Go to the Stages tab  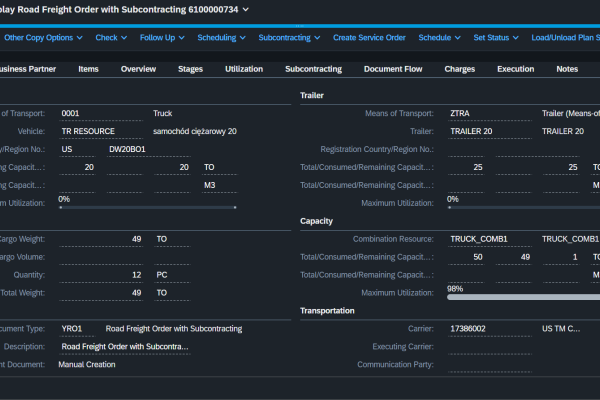[190, 69]
